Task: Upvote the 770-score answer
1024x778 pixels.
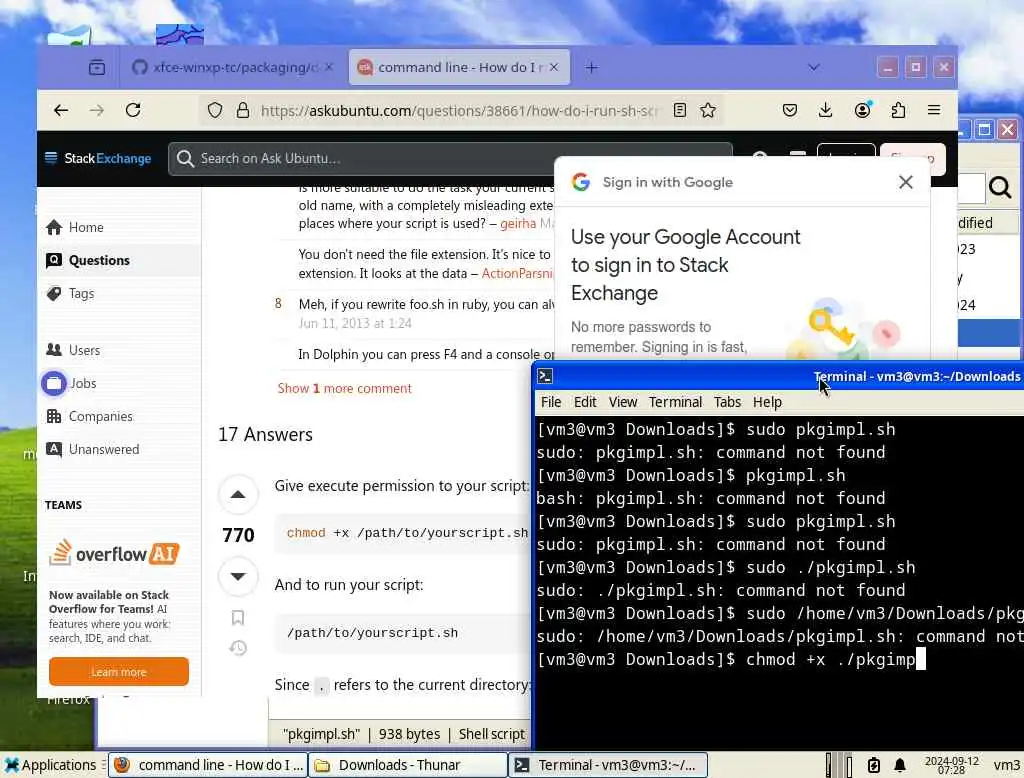Action: click(238, 494)
